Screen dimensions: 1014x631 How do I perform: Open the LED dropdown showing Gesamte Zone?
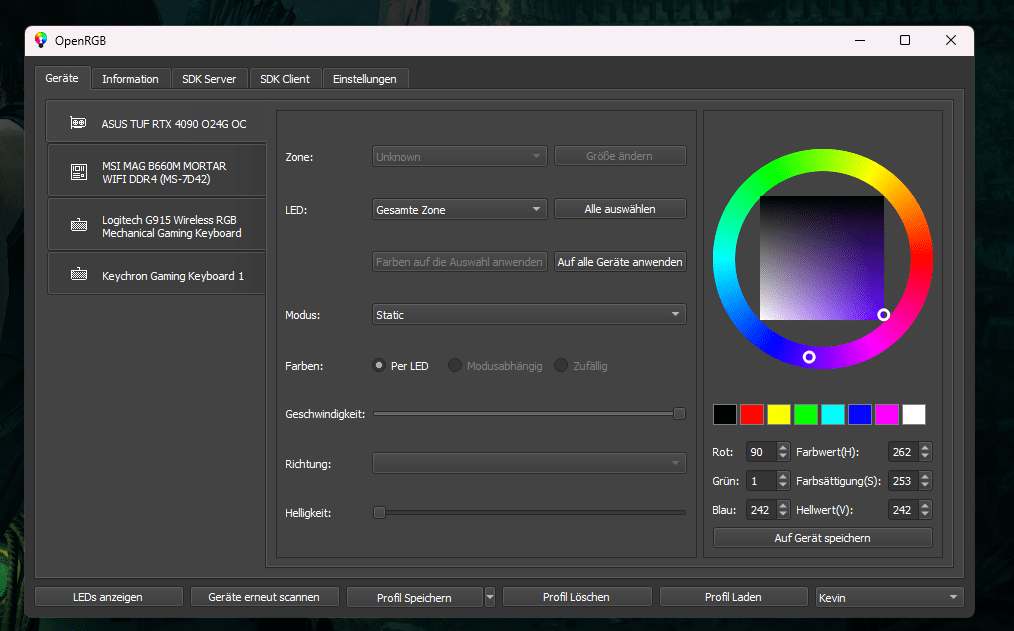[460, 209]
